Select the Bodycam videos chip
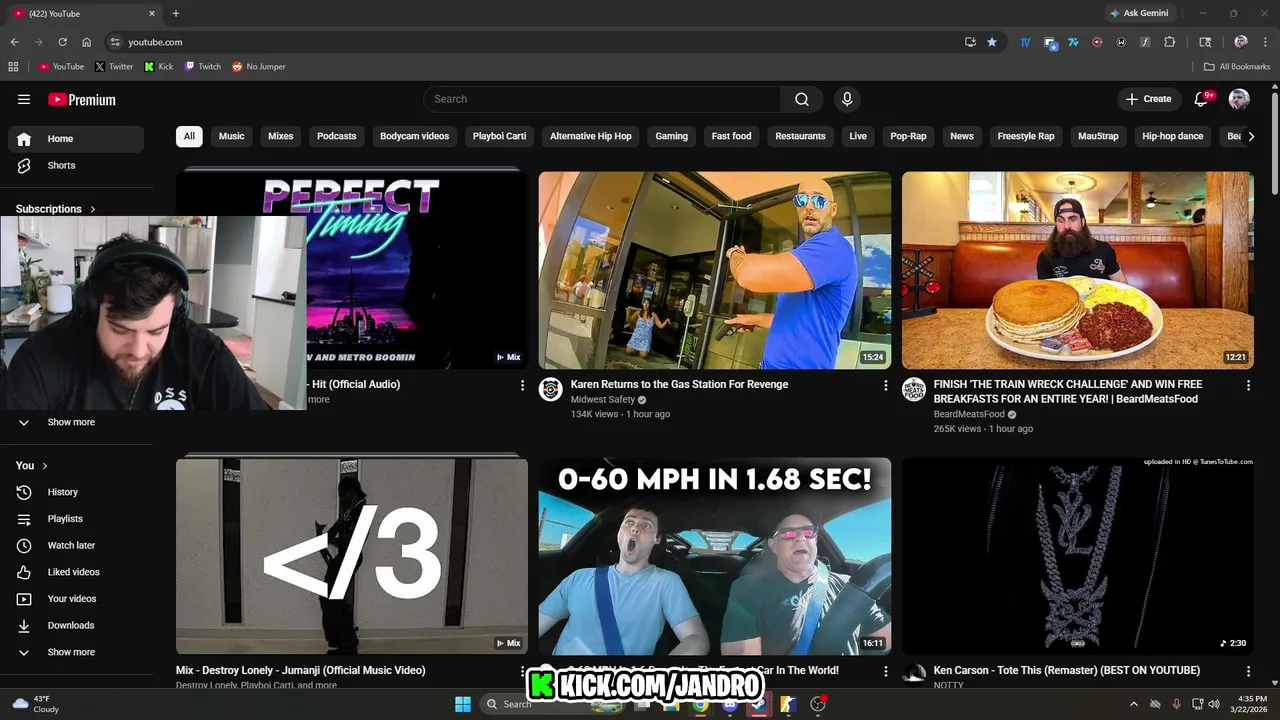This screenshot has height=720, width=1280. pyautogui.click(x=414, y=136)
